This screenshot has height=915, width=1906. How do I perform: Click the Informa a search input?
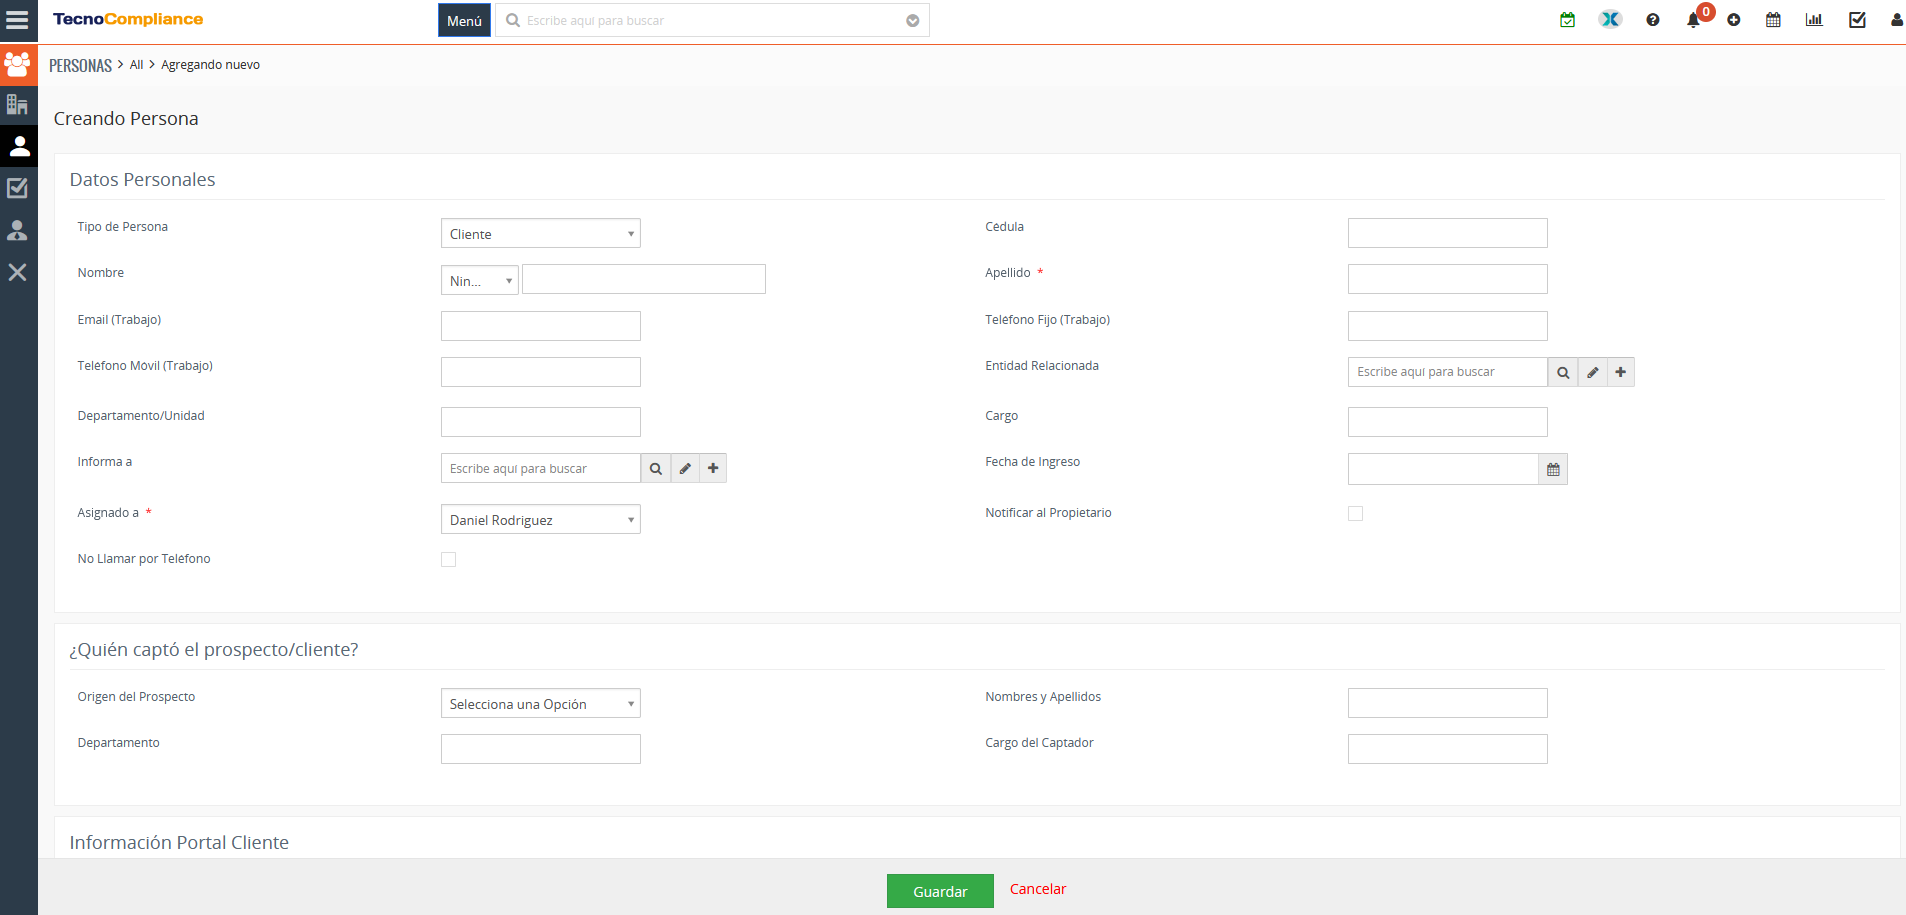pos(540,468)
